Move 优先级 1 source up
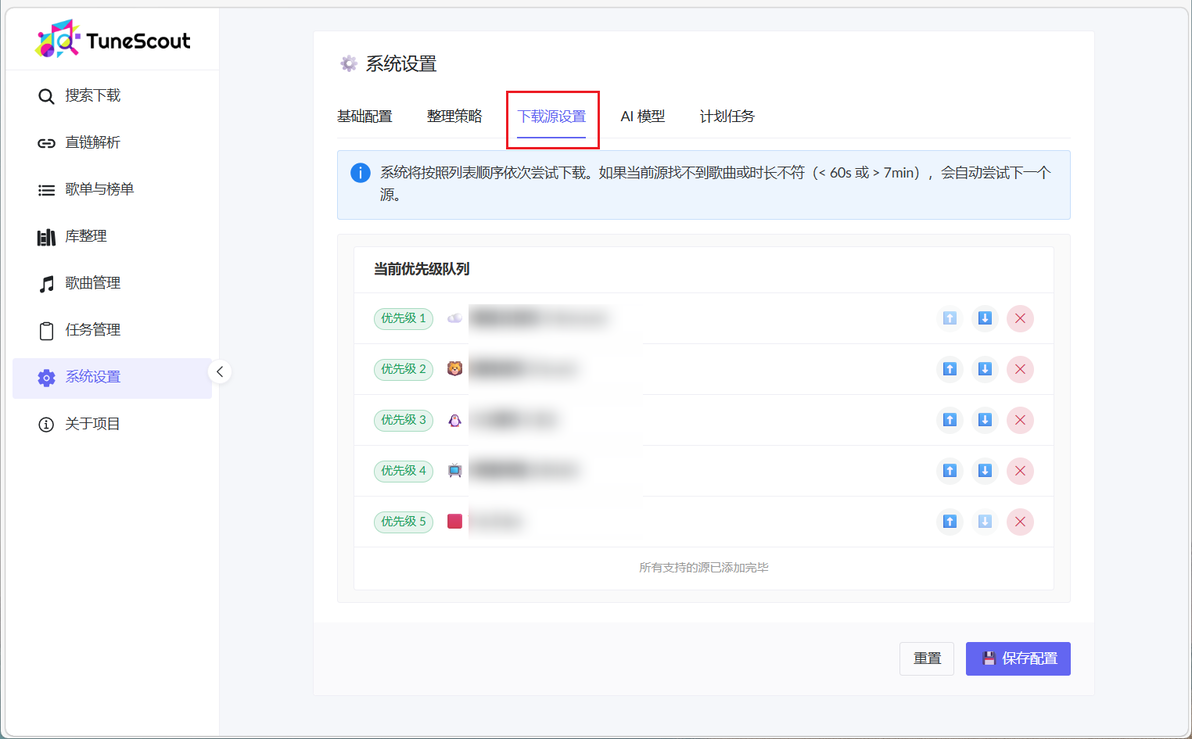Image resolution: width=1192 pixels, height=739 pixels. click(949, 319)
